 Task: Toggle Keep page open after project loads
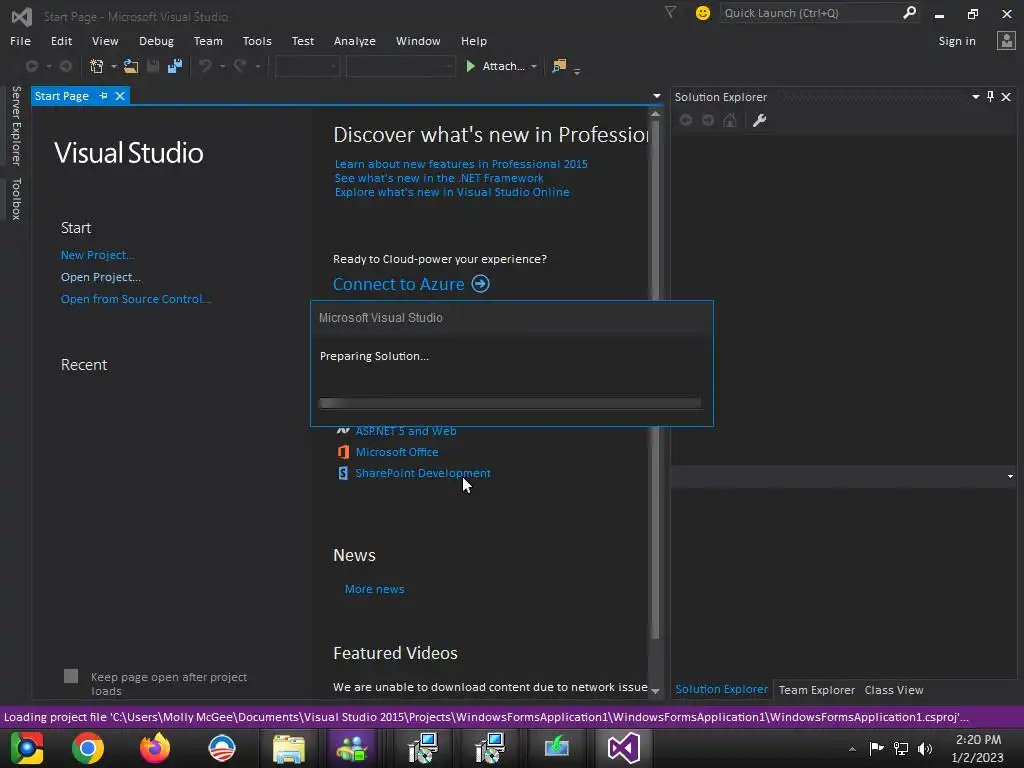pos(71,676)
